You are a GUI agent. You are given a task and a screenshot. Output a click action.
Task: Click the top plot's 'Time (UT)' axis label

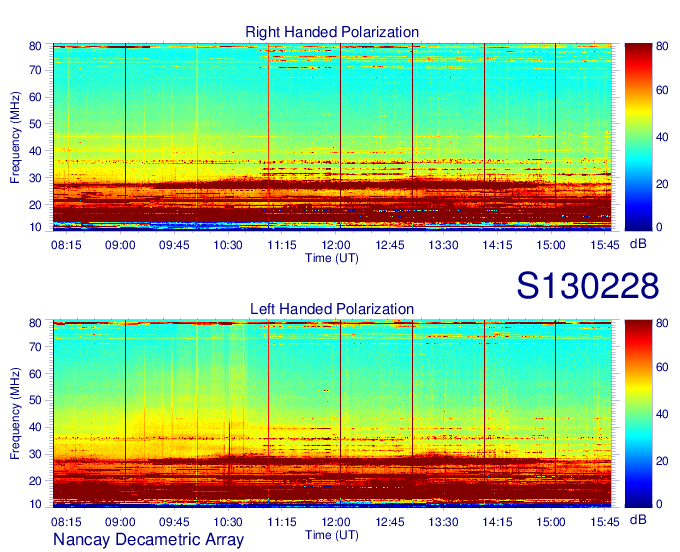coord(332,258)
